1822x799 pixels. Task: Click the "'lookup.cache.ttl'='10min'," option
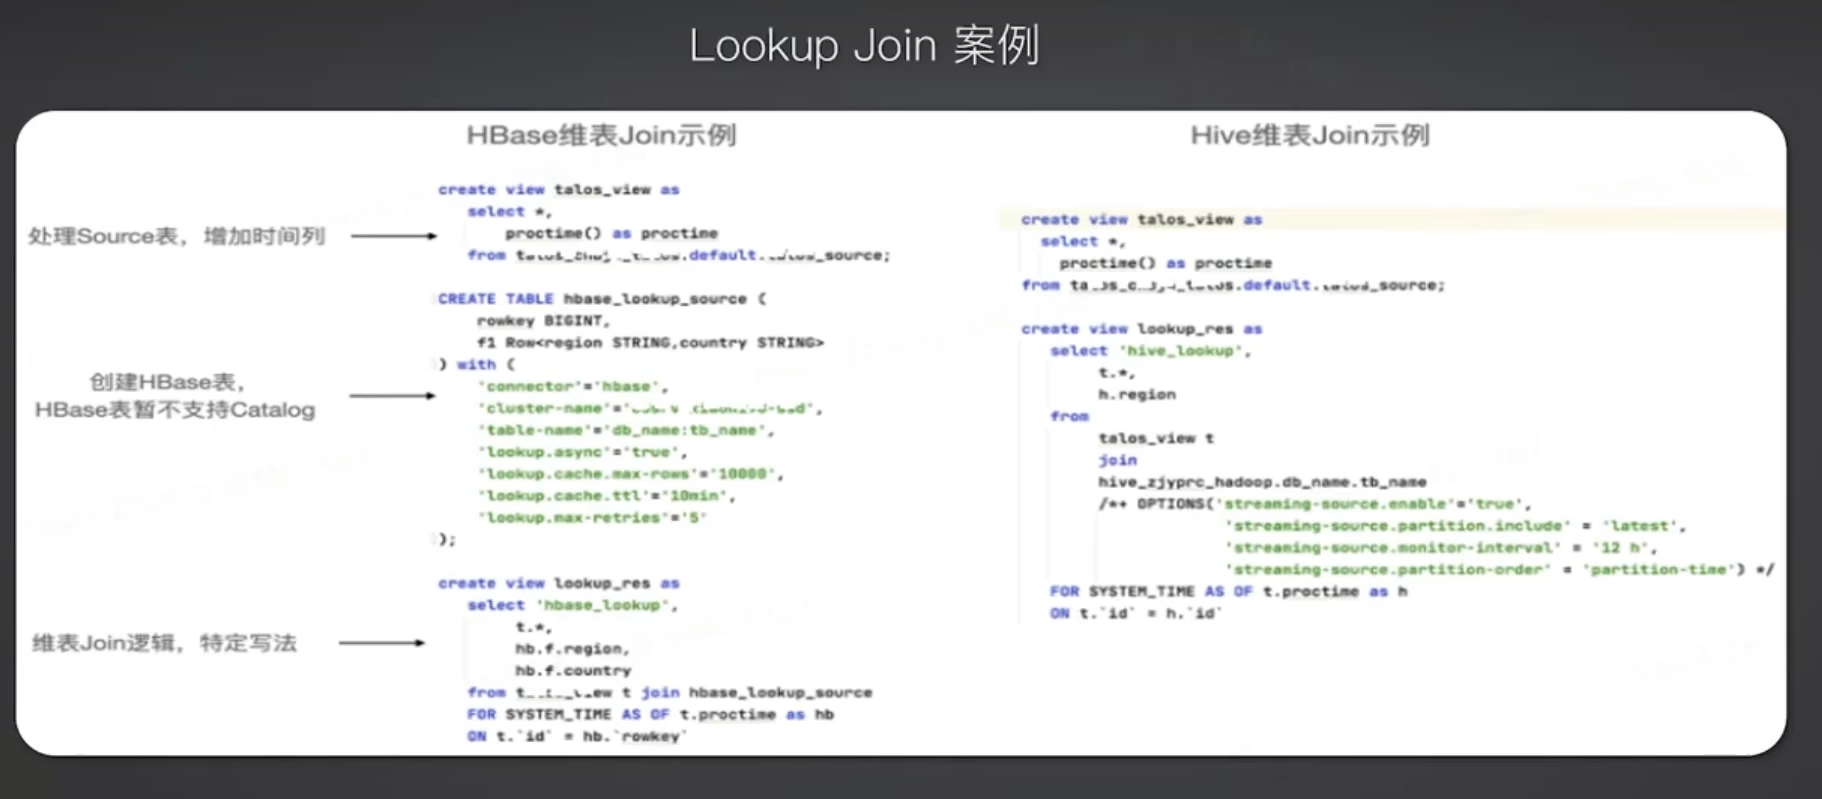click(607, 496)
